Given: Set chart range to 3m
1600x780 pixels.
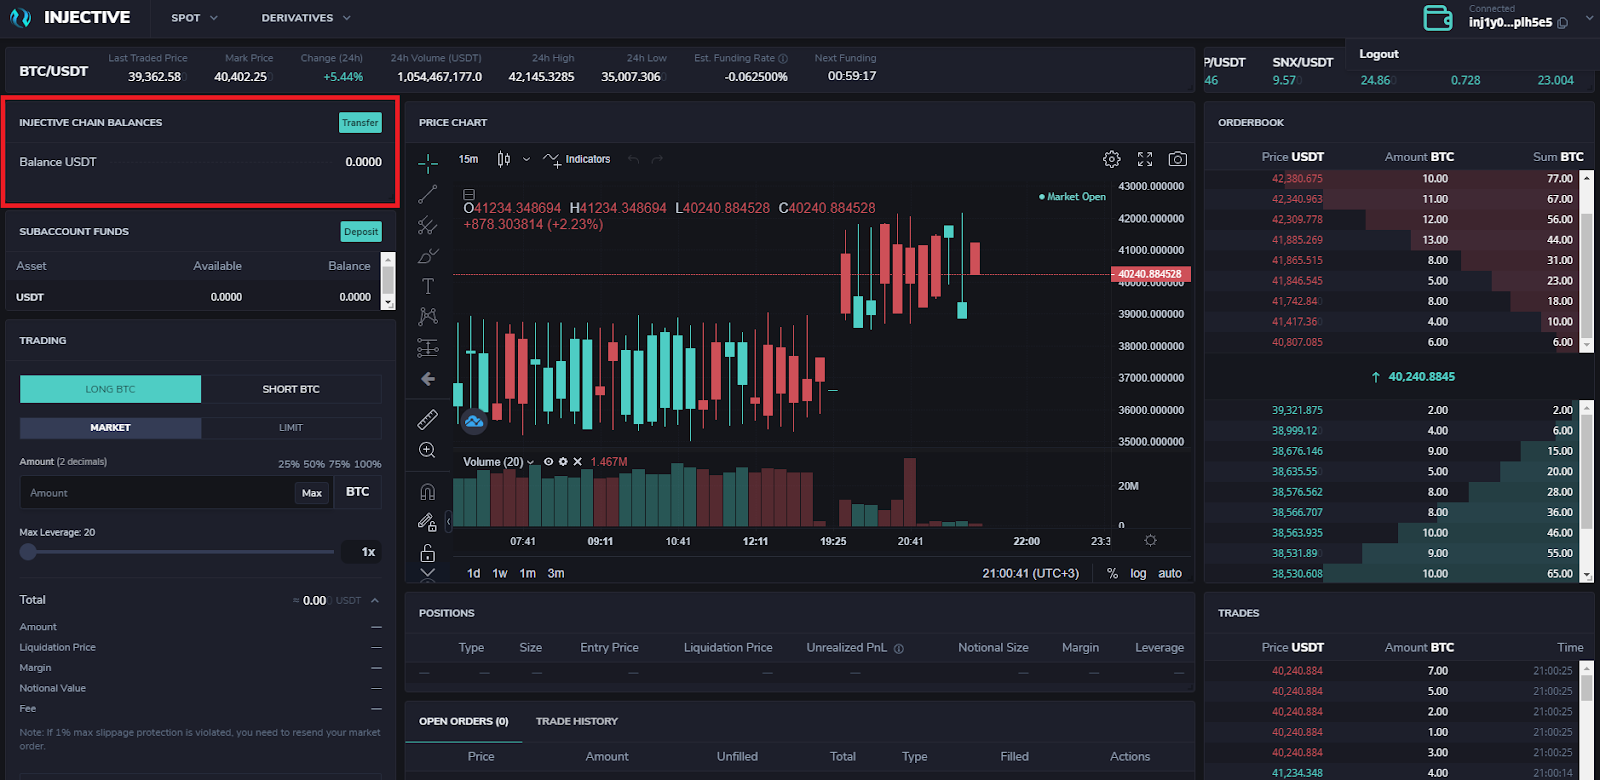Looking at the screenshot, I should [556, 573].
